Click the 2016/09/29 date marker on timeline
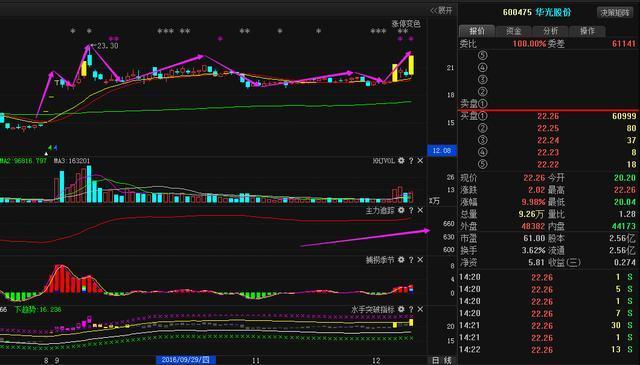 click(186, 360)
